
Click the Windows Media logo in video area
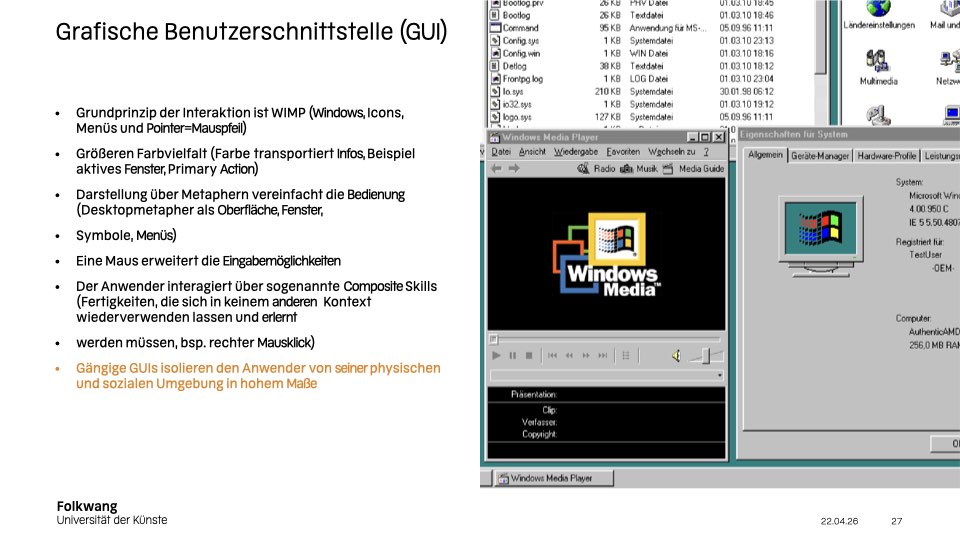pos(607,255)
